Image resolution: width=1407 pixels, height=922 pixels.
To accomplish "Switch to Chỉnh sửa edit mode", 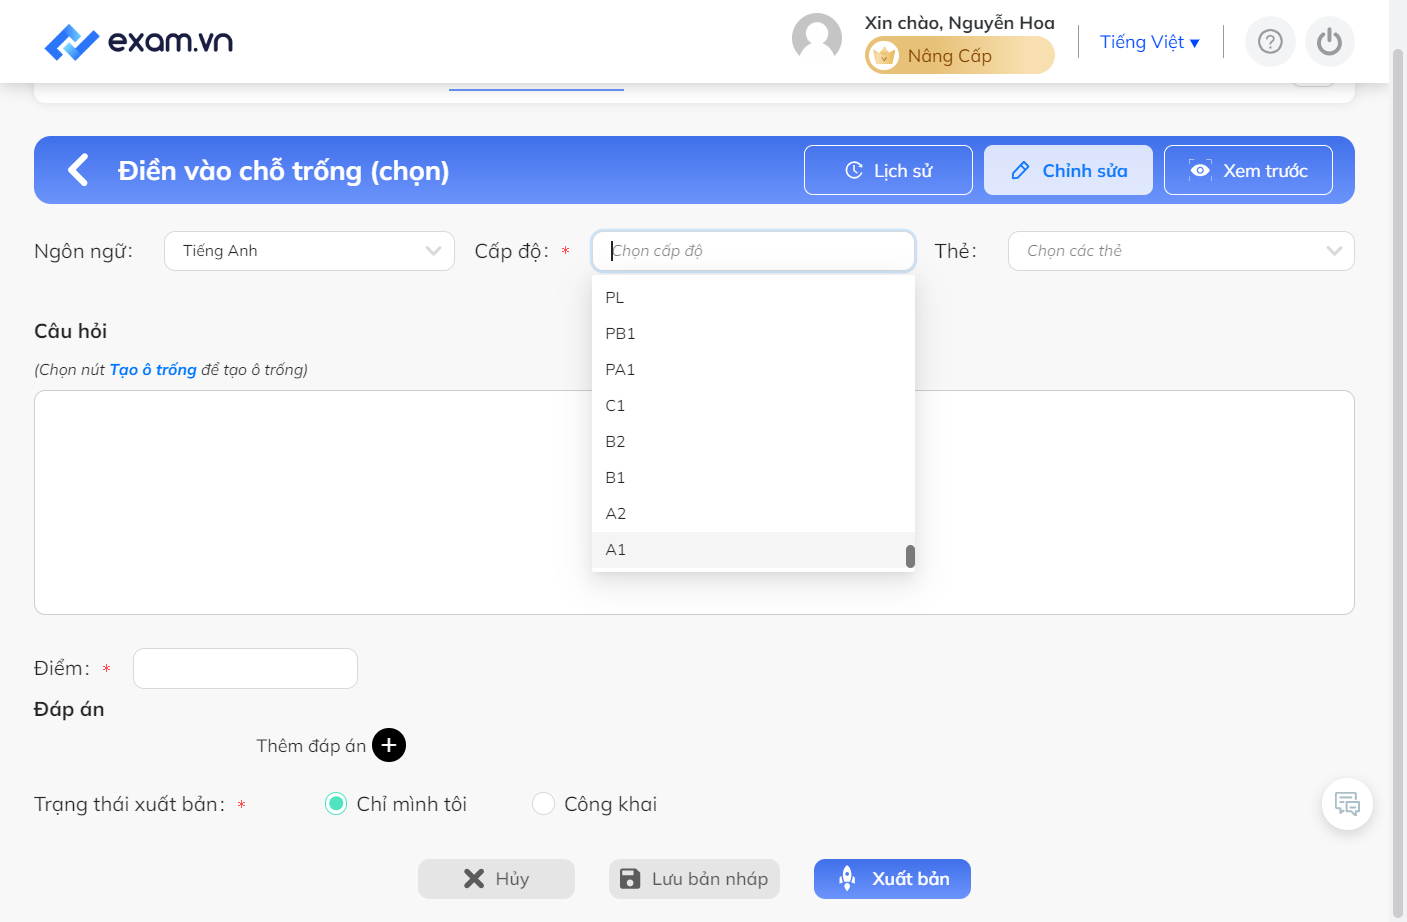I will (1068, 170).
